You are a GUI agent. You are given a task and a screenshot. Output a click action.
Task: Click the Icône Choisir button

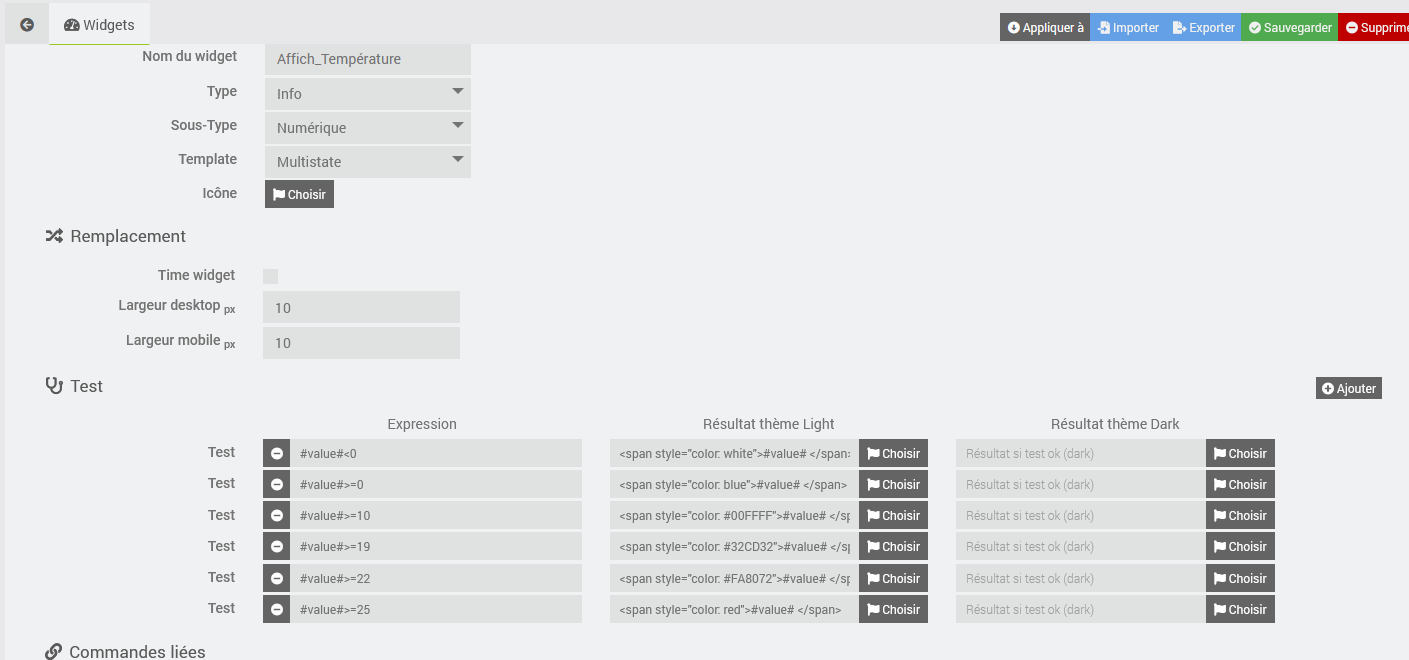point(299,194)
